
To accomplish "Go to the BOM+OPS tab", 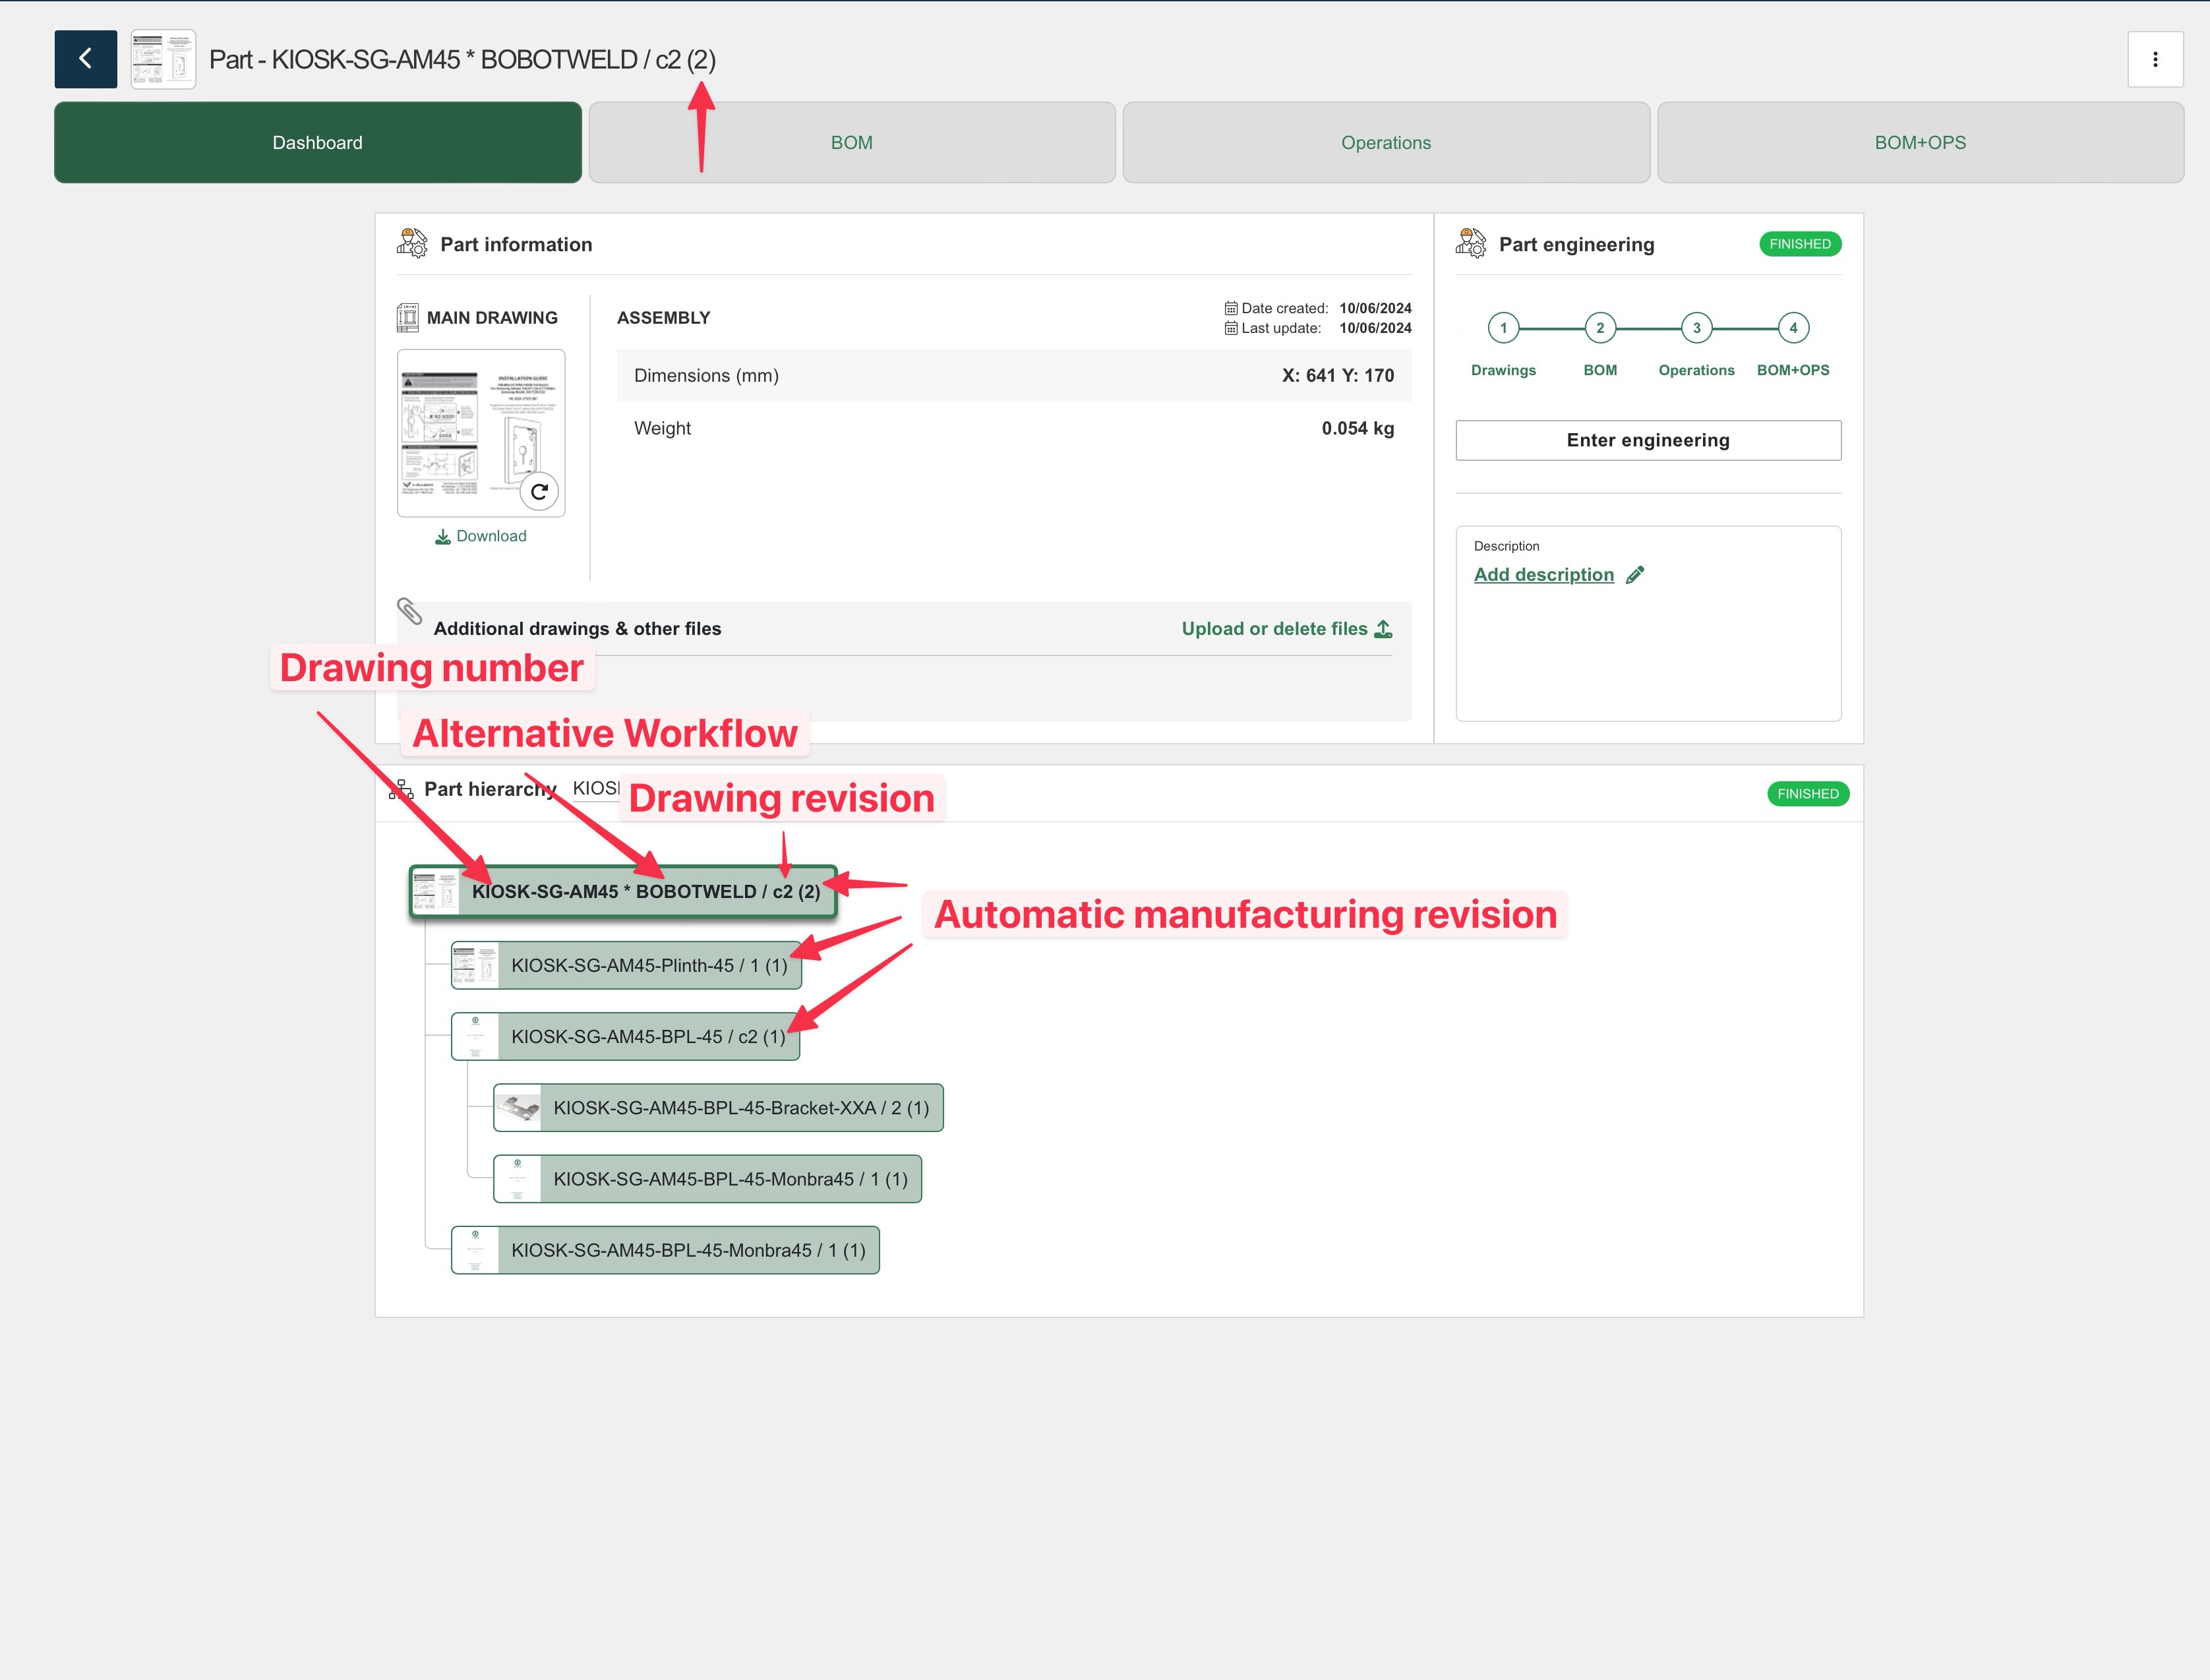I will [x=1919, y=142].
